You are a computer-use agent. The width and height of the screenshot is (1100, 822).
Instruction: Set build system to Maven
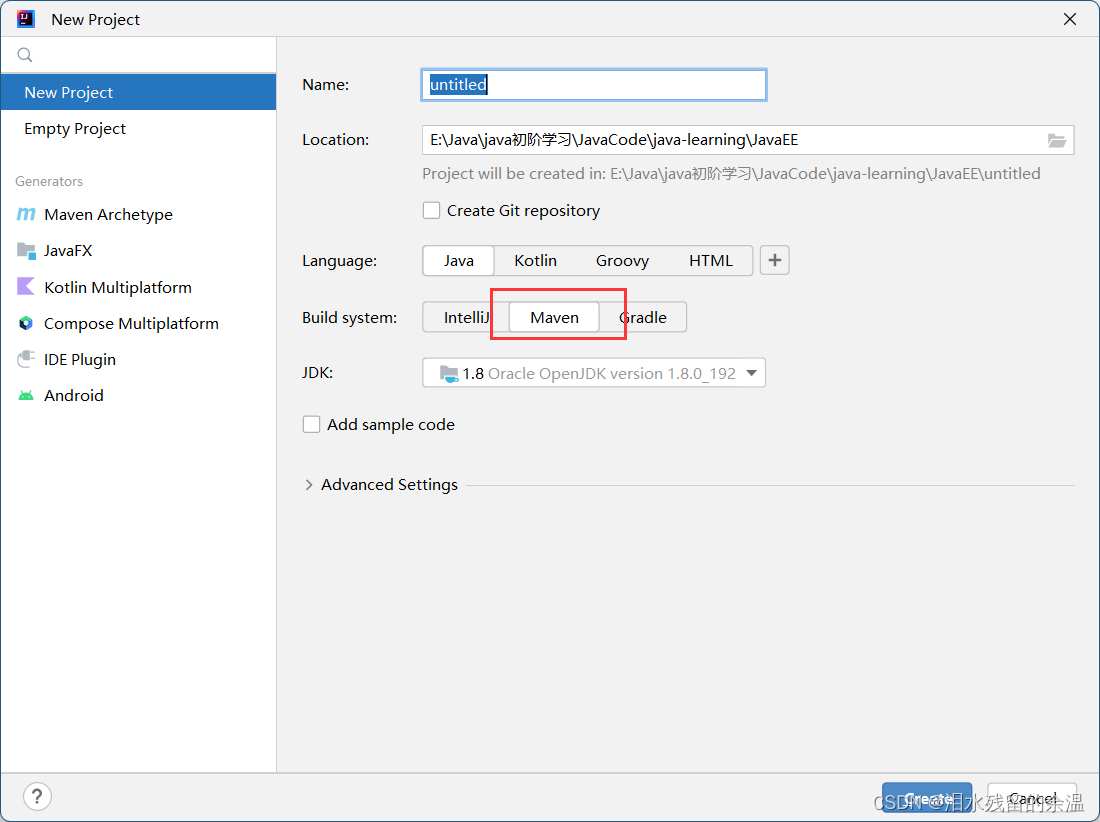tap(554, 318)
